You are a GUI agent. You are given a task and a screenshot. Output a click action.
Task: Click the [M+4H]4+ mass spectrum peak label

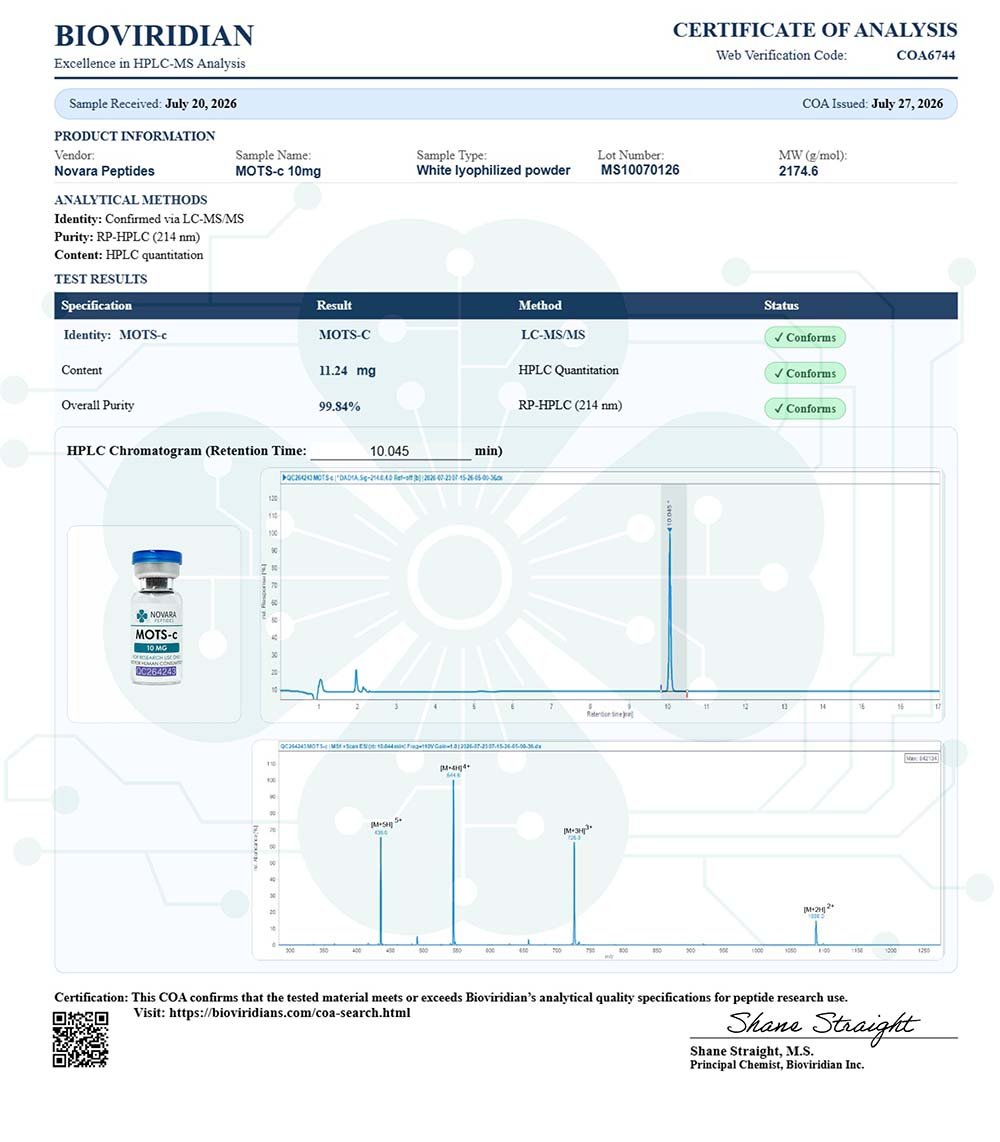(454, 768)
